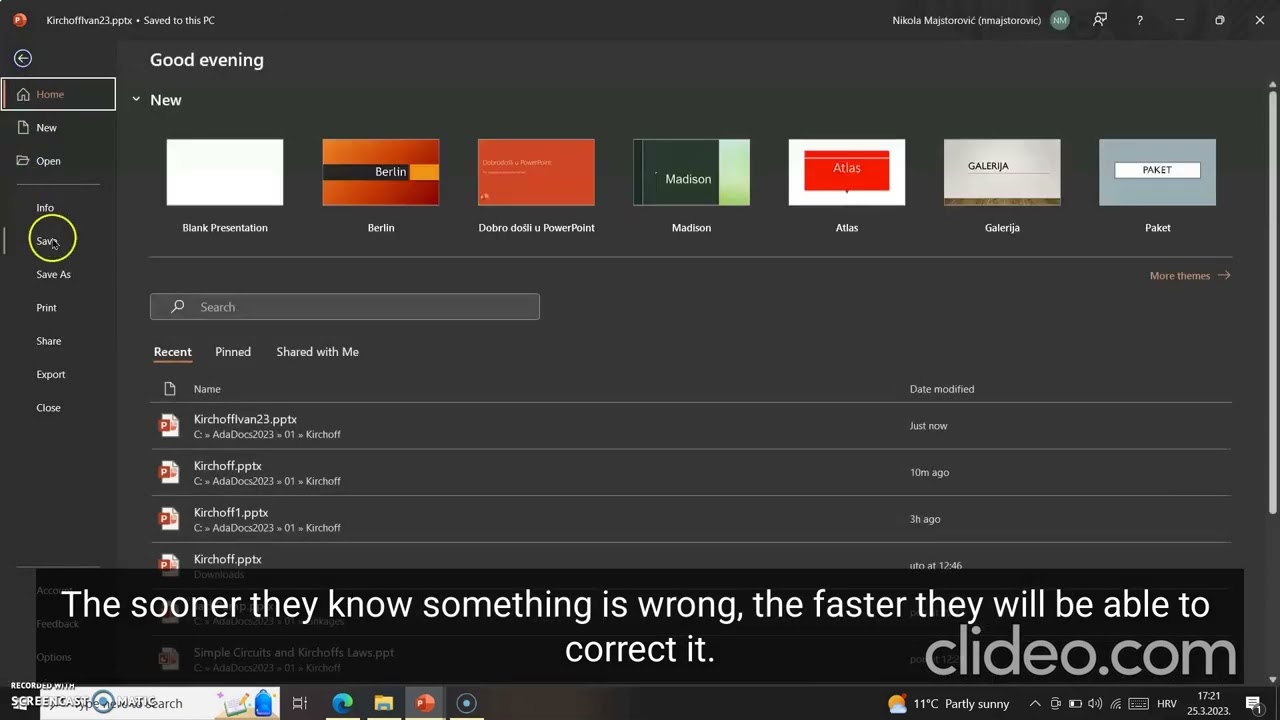The height and width of the screenshot is (720, 1280).
Task: Click the back arrow to return to presentation
Action: point(23,59)
